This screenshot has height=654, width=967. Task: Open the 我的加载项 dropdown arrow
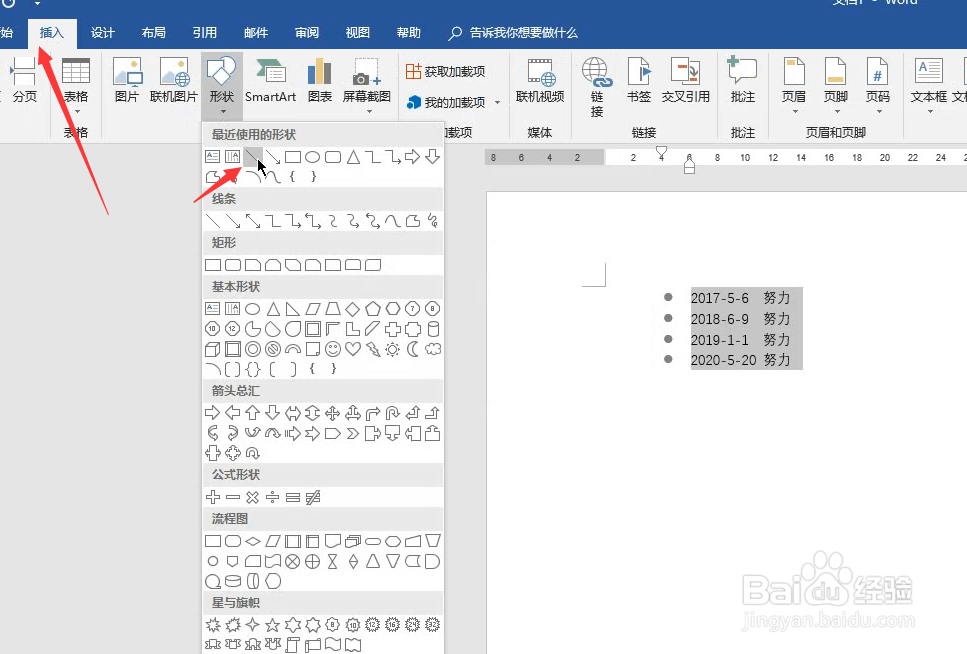497,102
